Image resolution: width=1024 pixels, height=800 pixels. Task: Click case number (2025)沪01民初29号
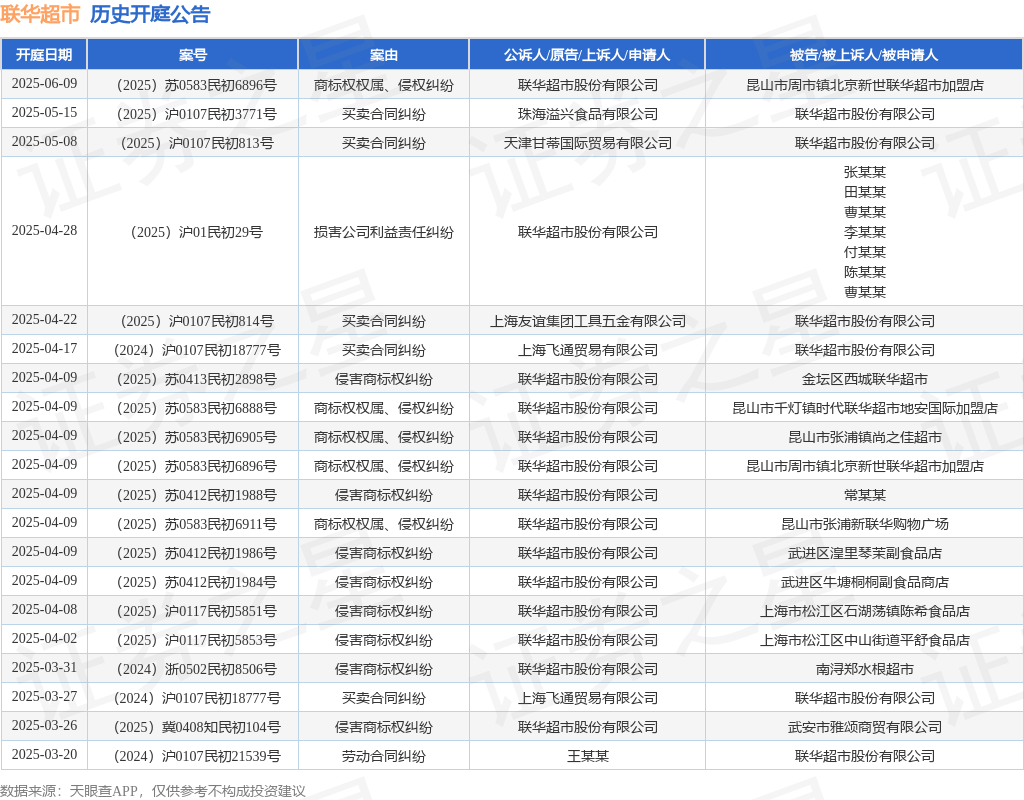(x=197, y=232)
